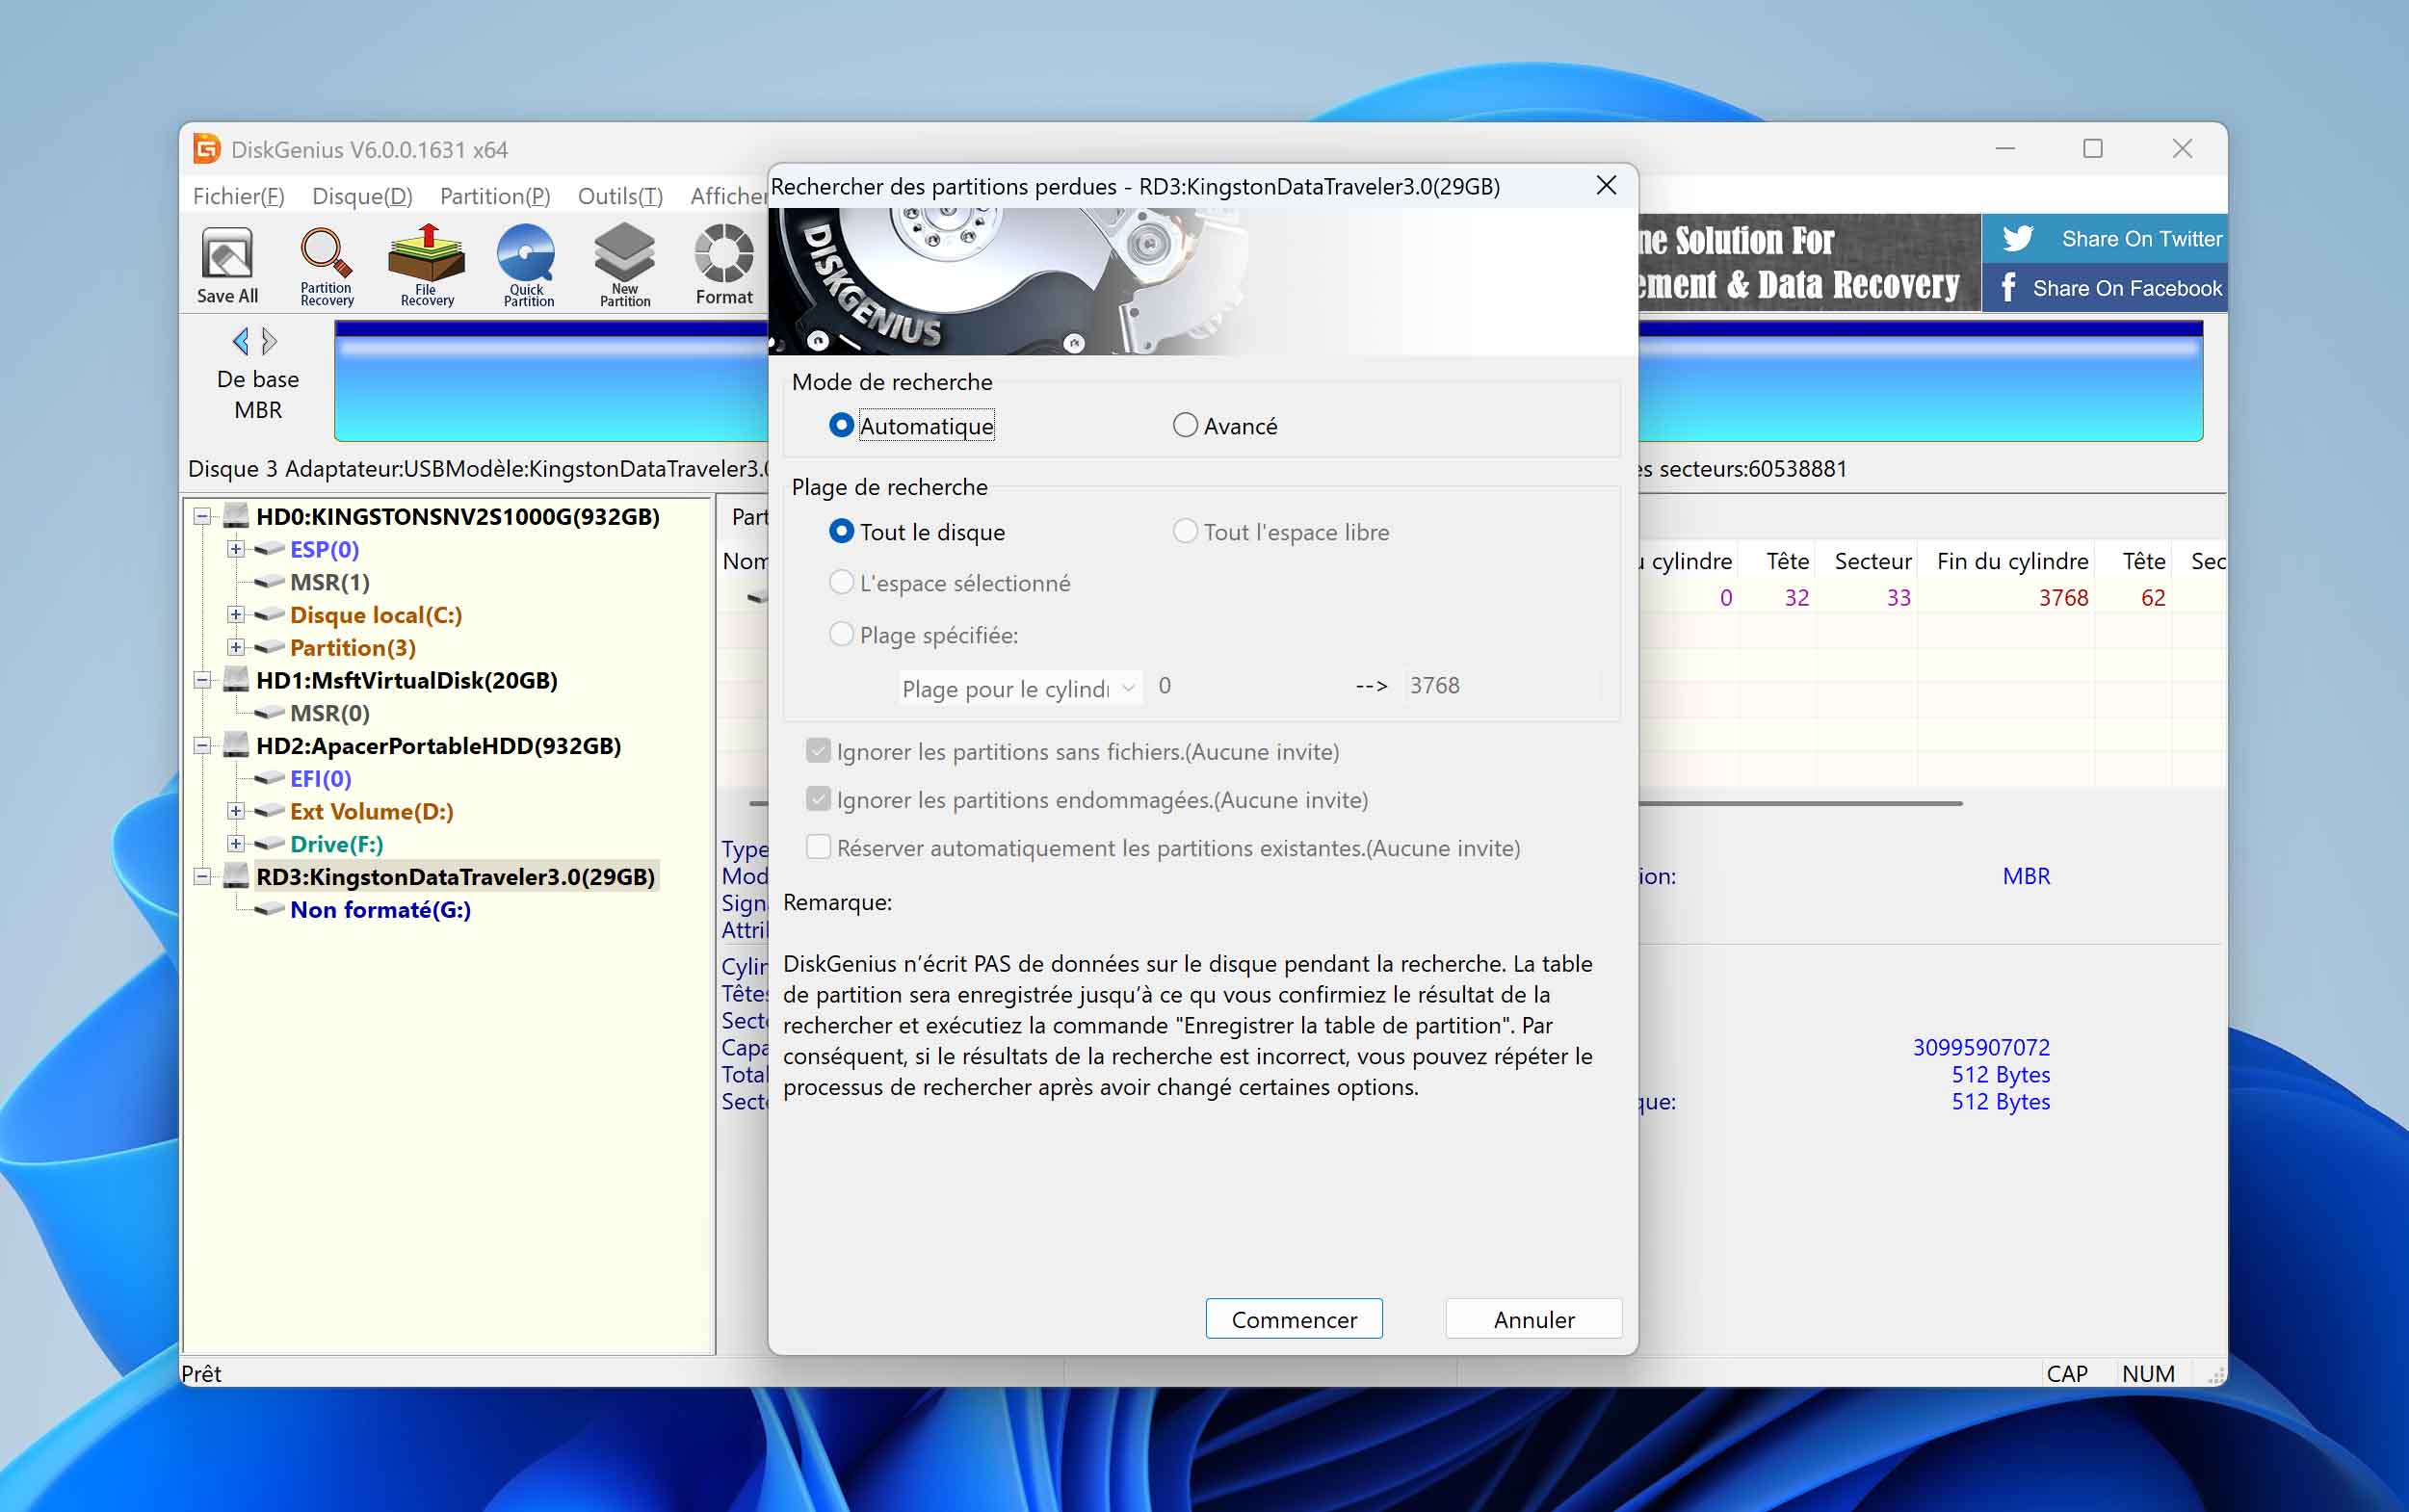Click HD2 ApacerPortableHDD drive icon
This screenshot has height=1512, width=2409.
(x=236, y=745)
